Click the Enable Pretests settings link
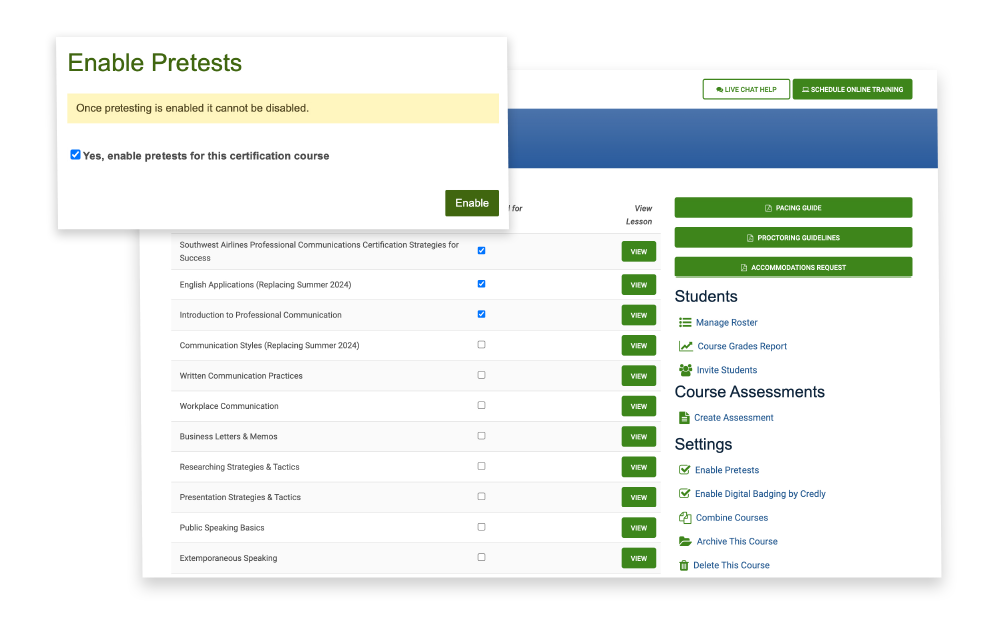This screenshot has width=1000, height=620. coord(726,470)
